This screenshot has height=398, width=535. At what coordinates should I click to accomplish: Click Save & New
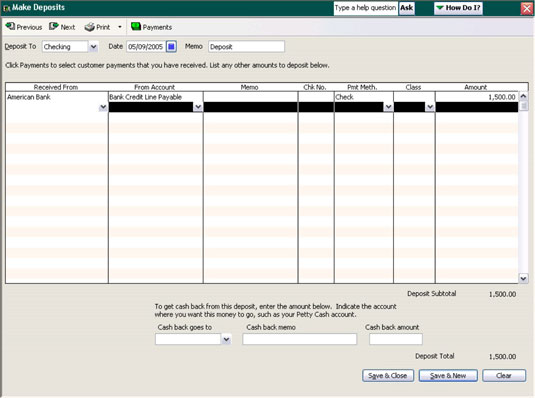point(448,375)
